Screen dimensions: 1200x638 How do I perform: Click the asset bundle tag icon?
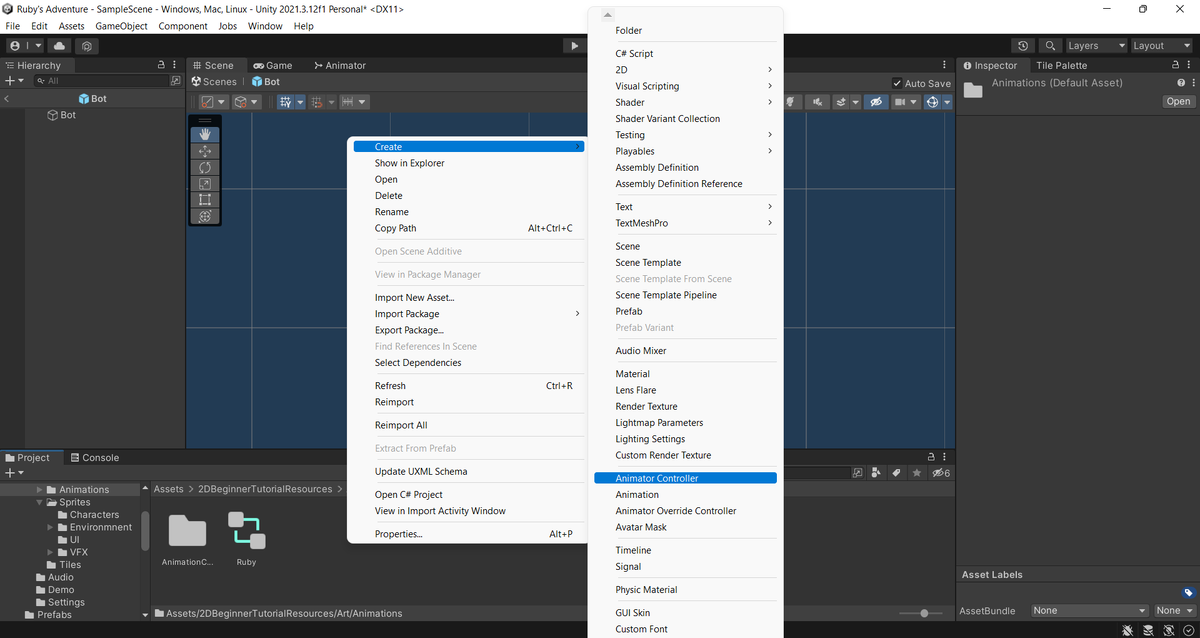click(1188, 592)
